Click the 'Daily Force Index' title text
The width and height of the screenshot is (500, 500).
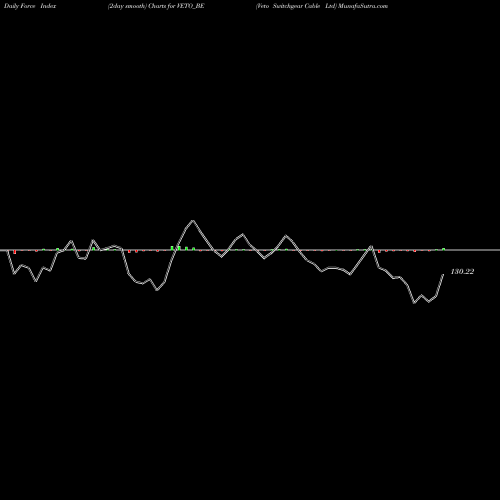click(30, 6)
